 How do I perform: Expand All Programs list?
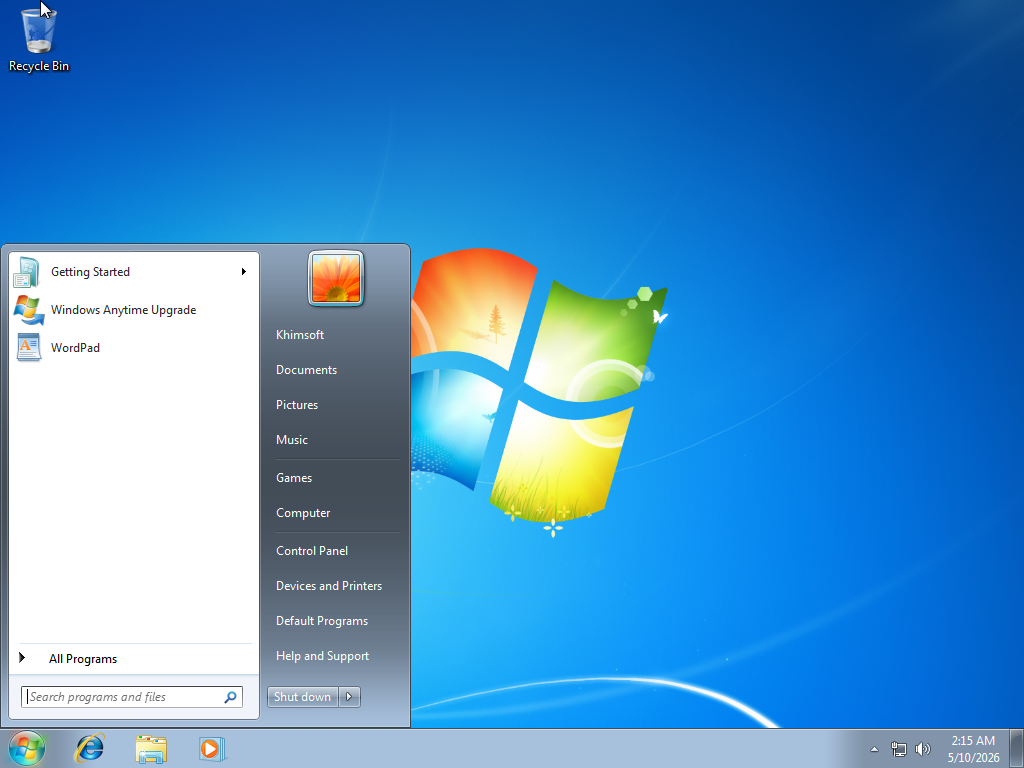(83, 658)
